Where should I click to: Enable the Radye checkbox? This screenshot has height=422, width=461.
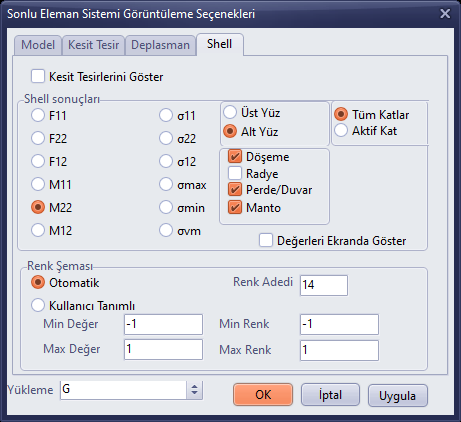[235, 173]
